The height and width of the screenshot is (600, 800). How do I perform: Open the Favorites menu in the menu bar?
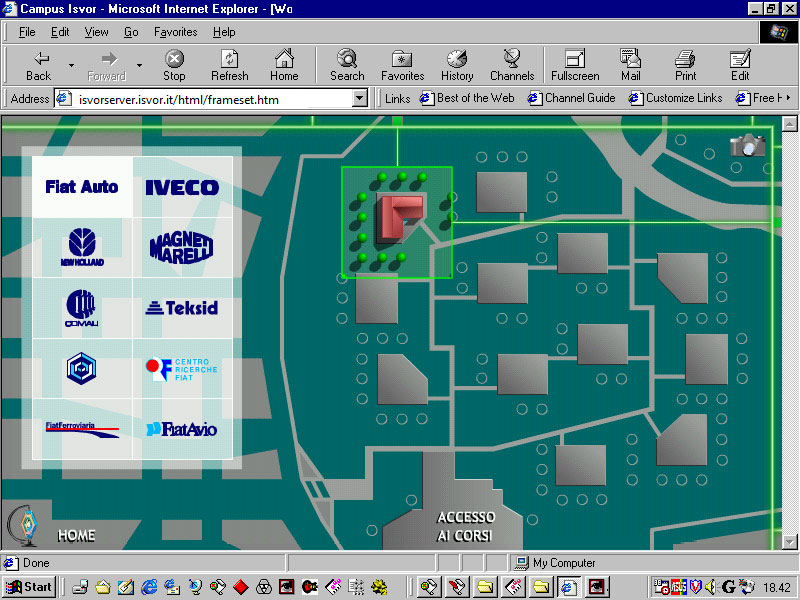[x=176, y=32]
